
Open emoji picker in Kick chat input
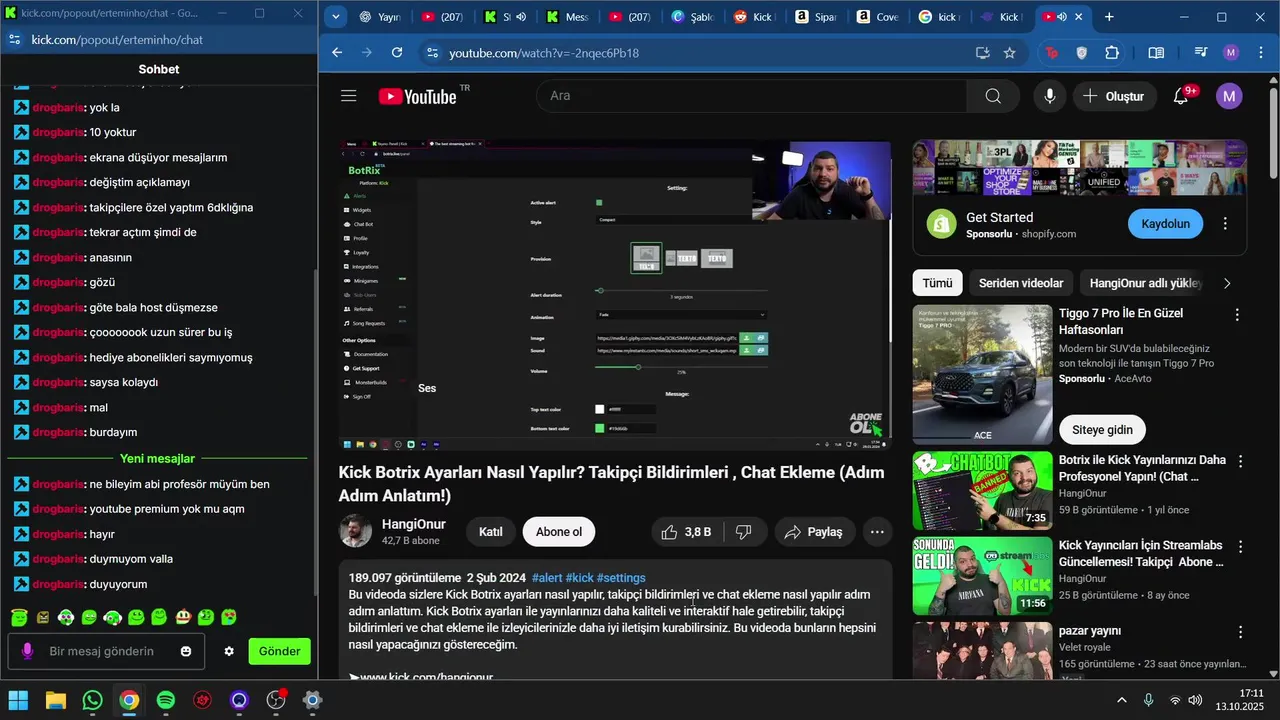(x=186, y=651)
